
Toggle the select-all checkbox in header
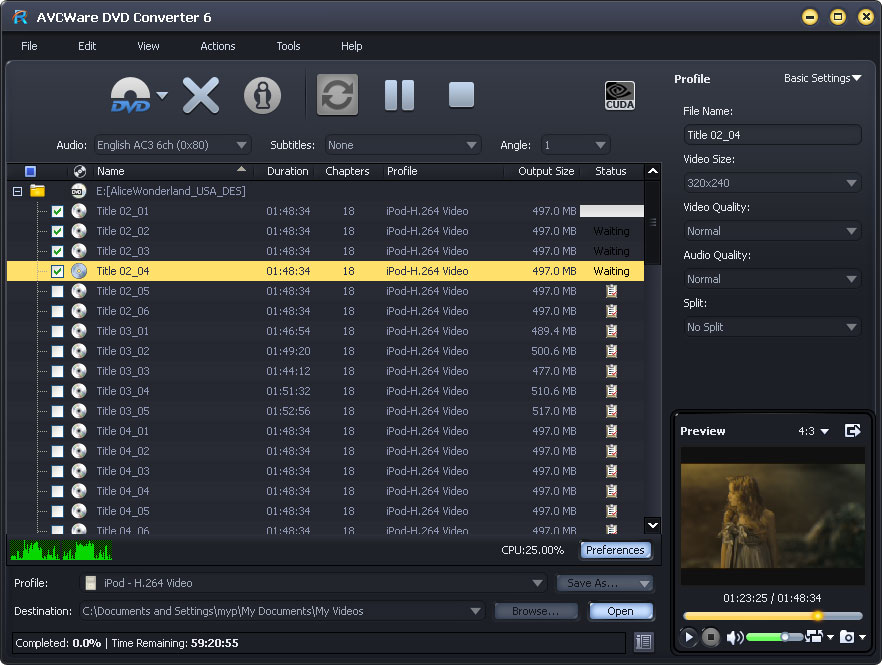coord(31,171)
